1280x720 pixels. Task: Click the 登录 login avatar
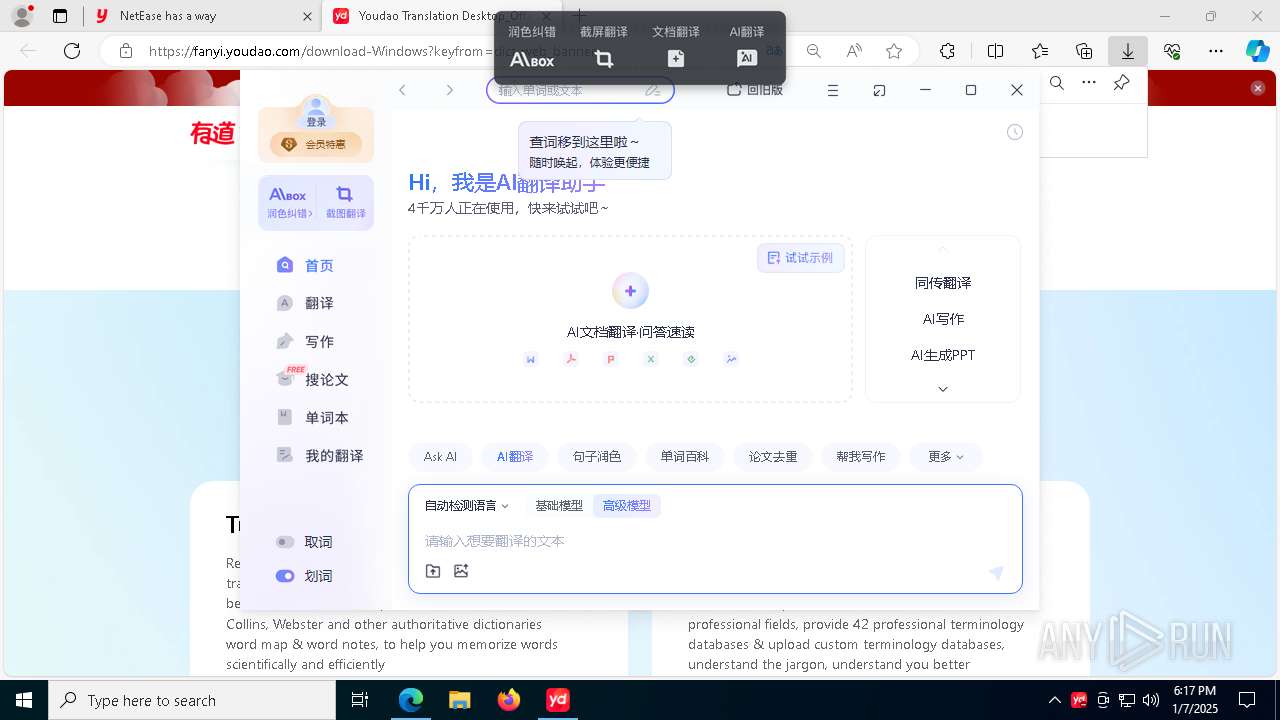[x=316, y=111]
